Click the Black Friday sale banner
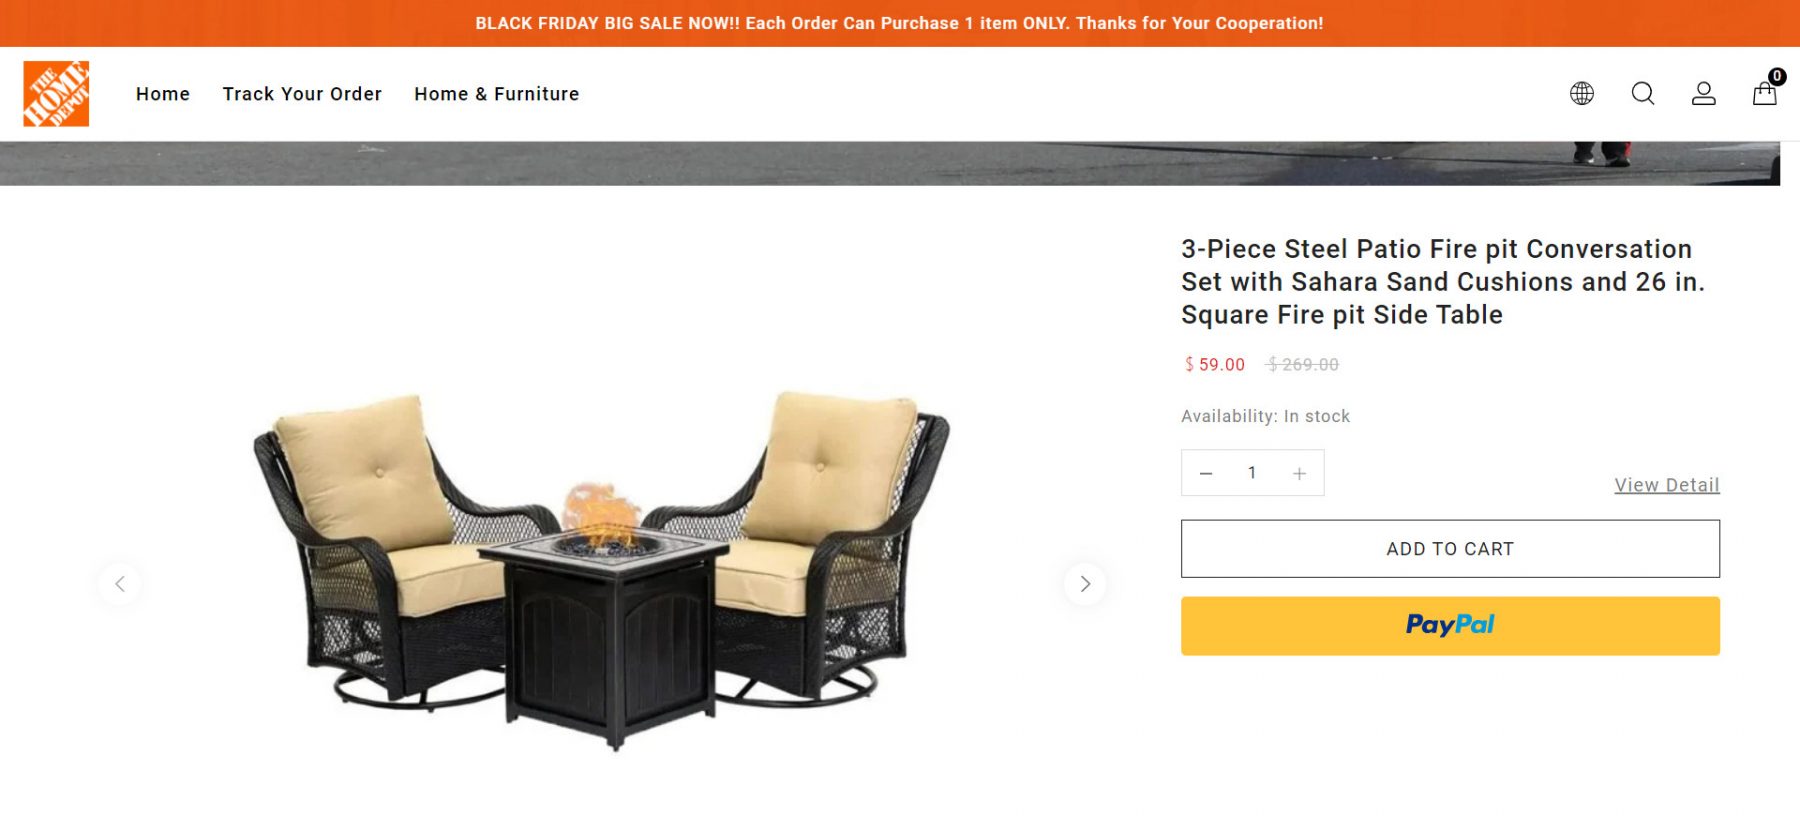 pos(899,22)
